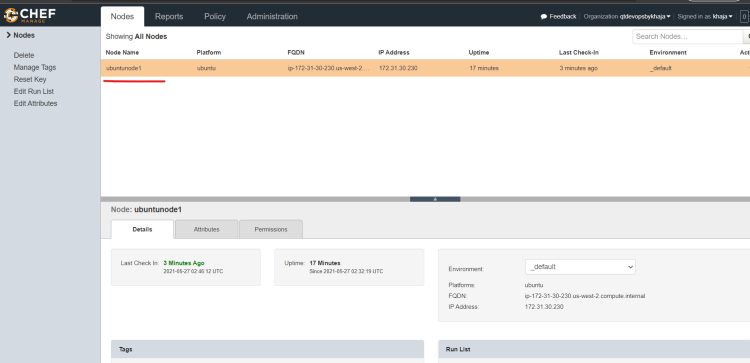Click the notifications counter box at top right
The height and width of the screenshot is (363, 750).
point(744,16)
